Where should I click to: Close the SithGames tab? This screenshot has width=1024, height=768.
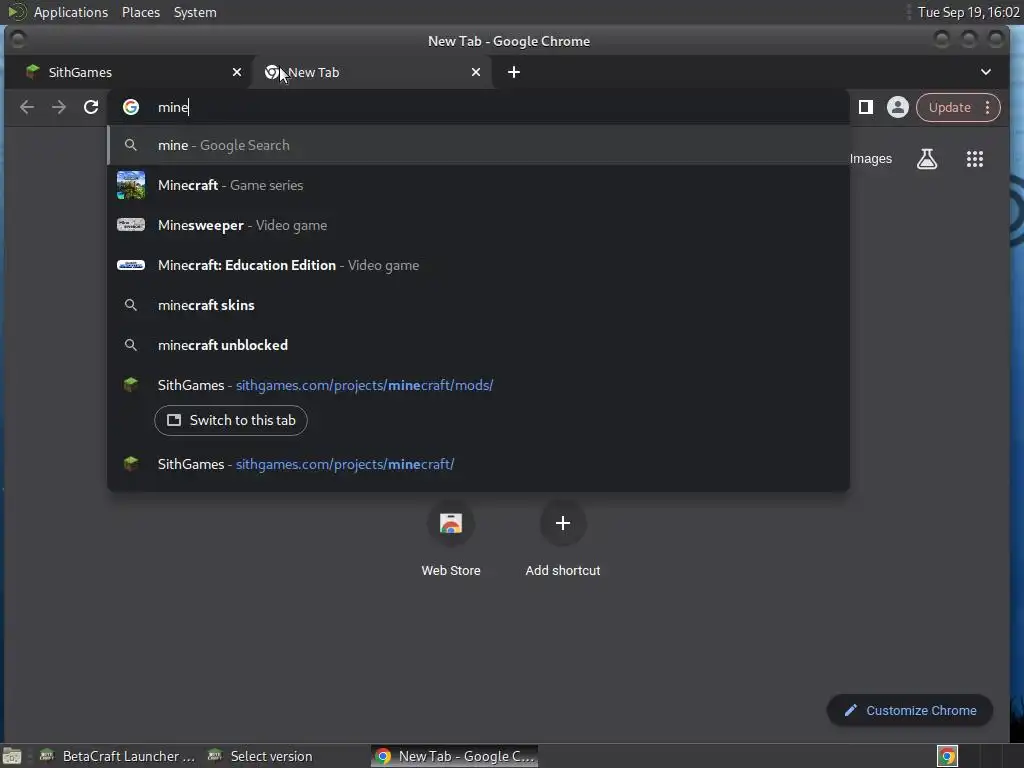(237, 72)
